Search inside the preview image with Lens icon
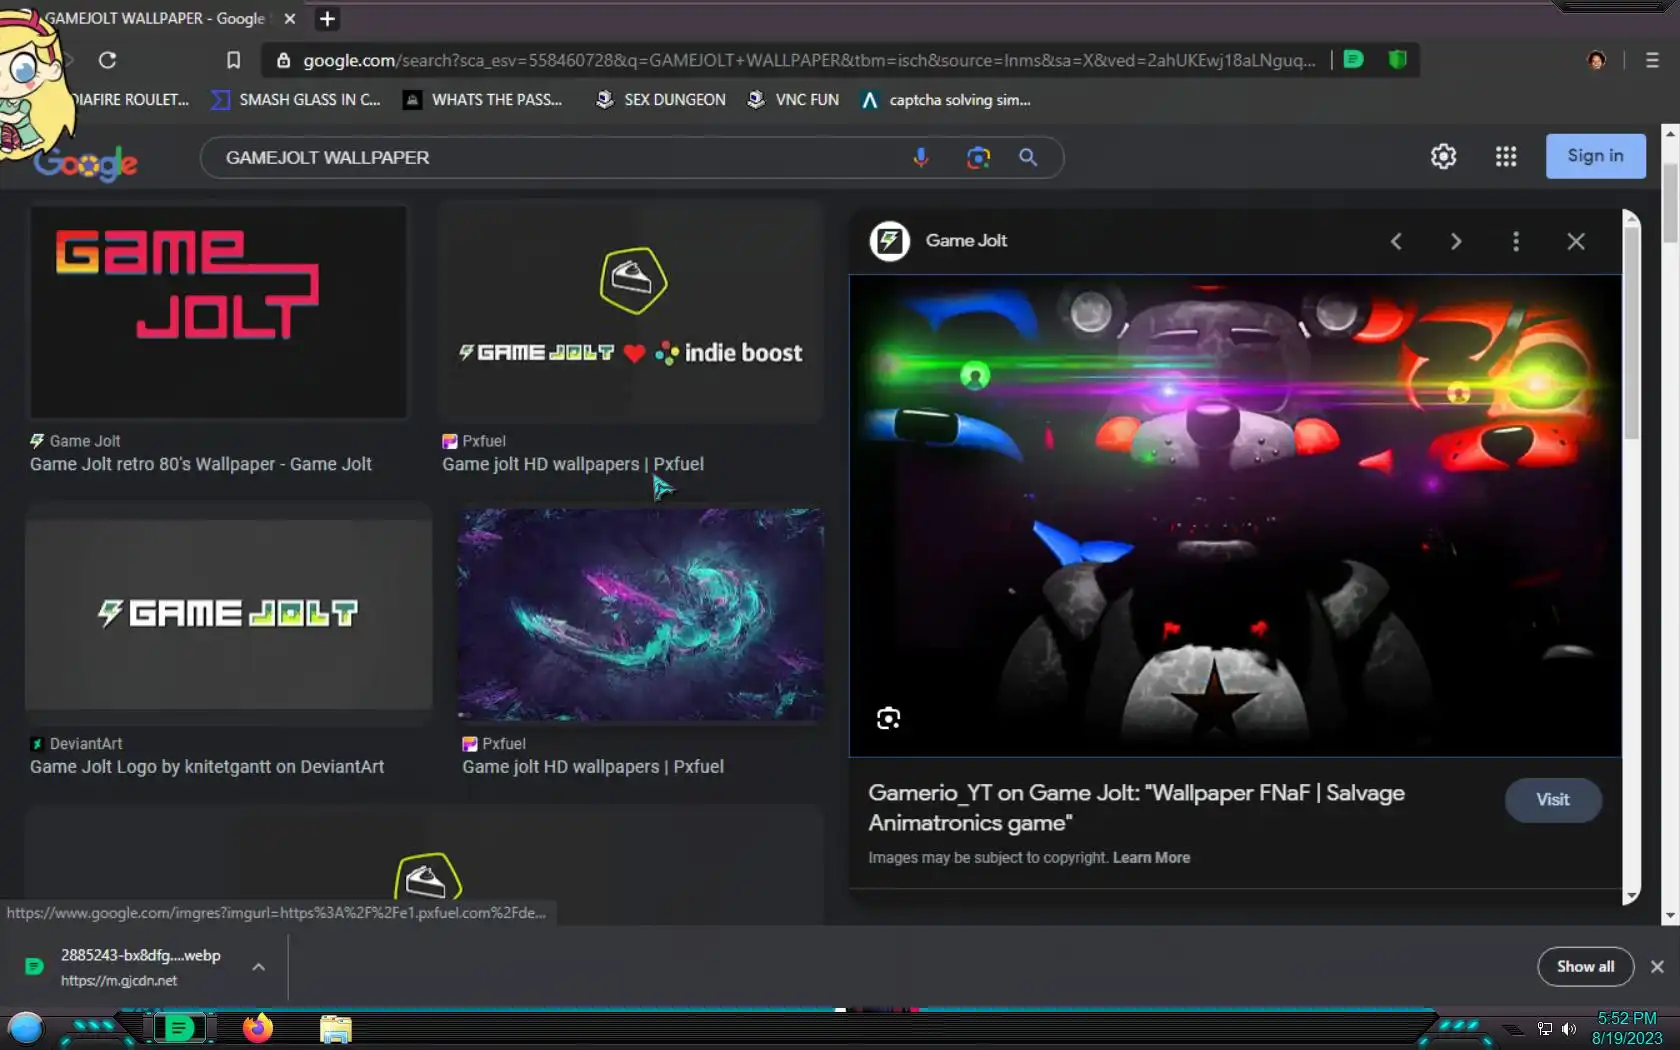Viewport: 1680px width, 1050px height. [888, 719]
